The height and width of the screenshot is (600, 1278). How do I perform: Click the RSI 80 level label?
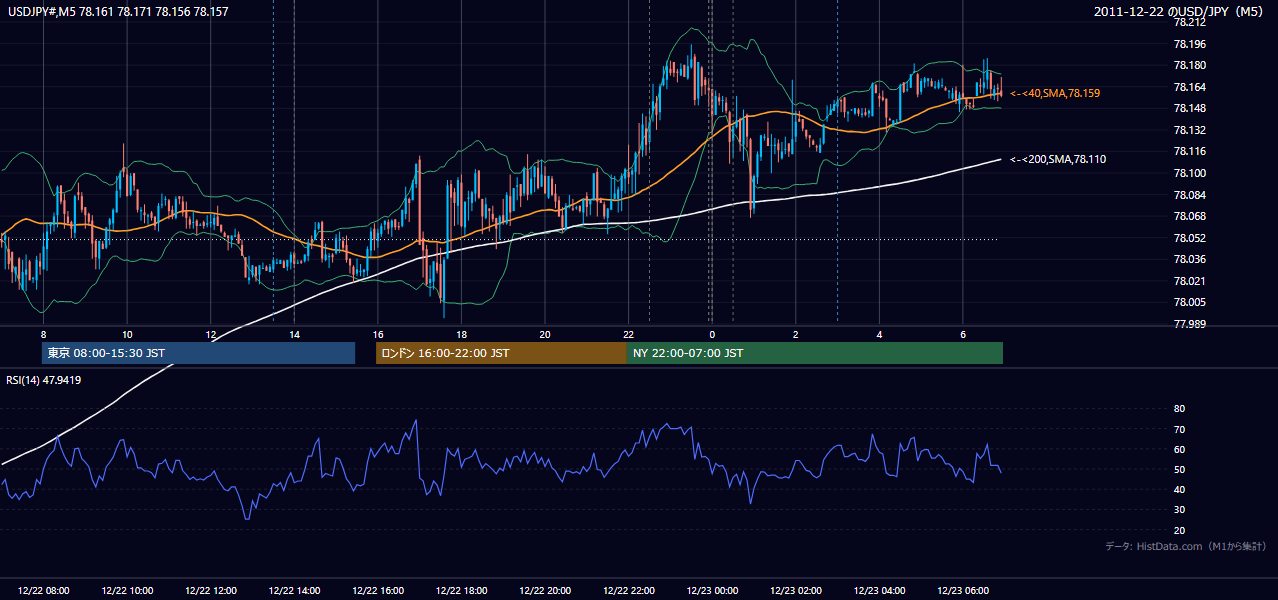1180,409
